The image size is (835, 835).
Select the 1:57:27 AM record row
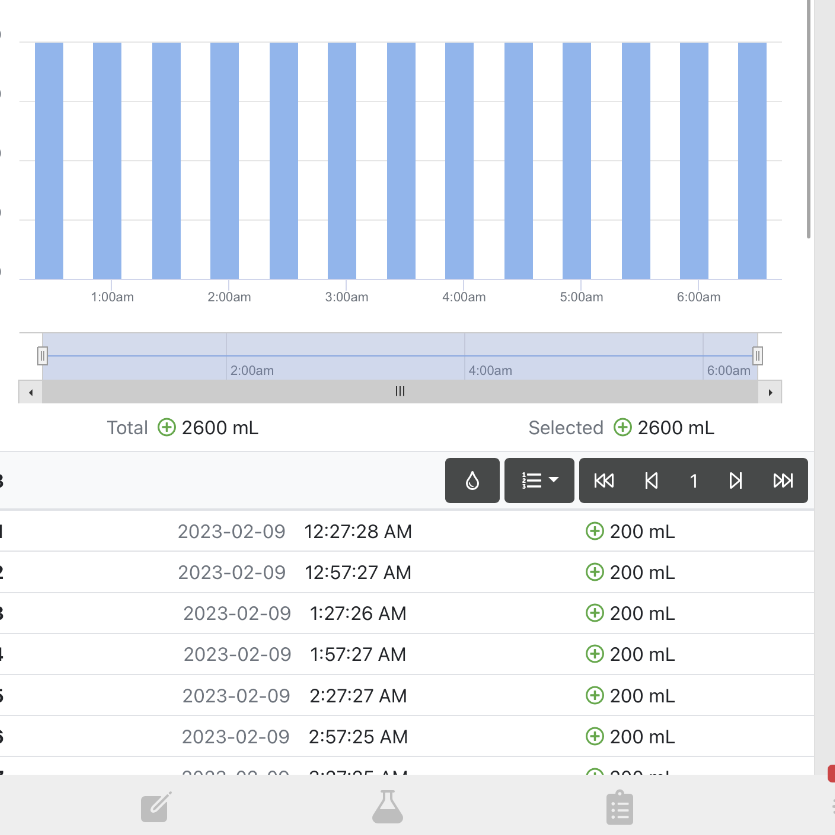tap(407, 654)
